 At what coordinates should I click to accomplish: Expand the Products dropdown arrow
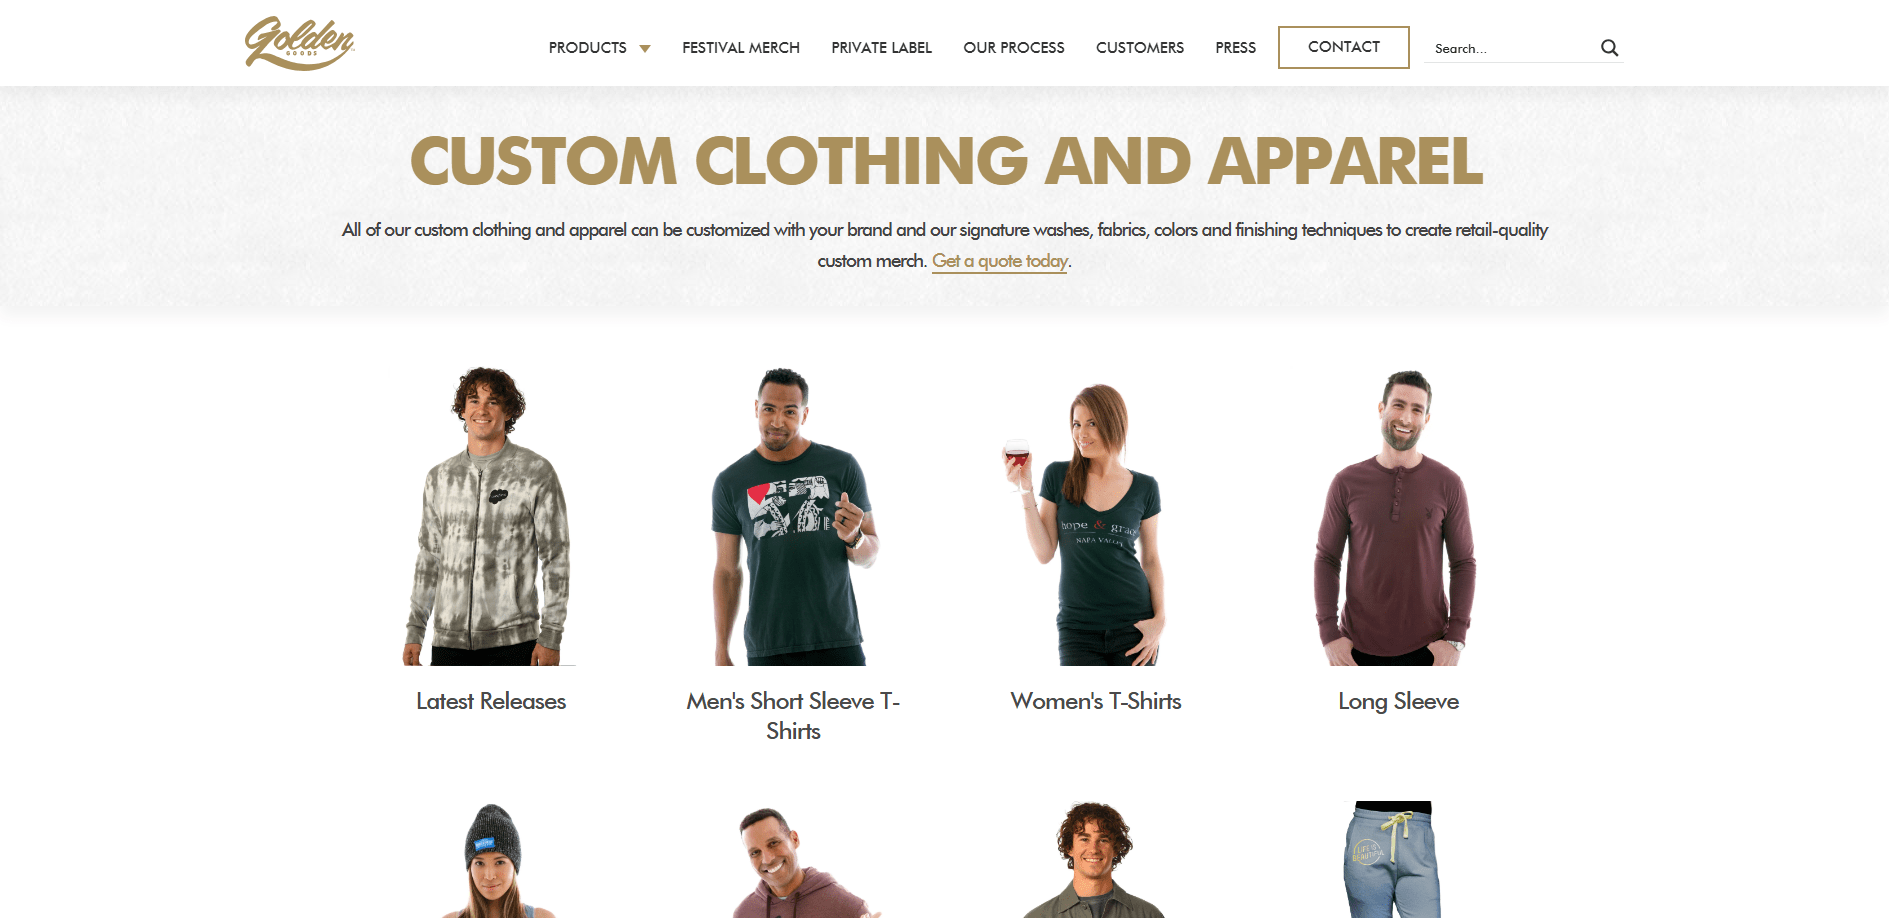645,48
